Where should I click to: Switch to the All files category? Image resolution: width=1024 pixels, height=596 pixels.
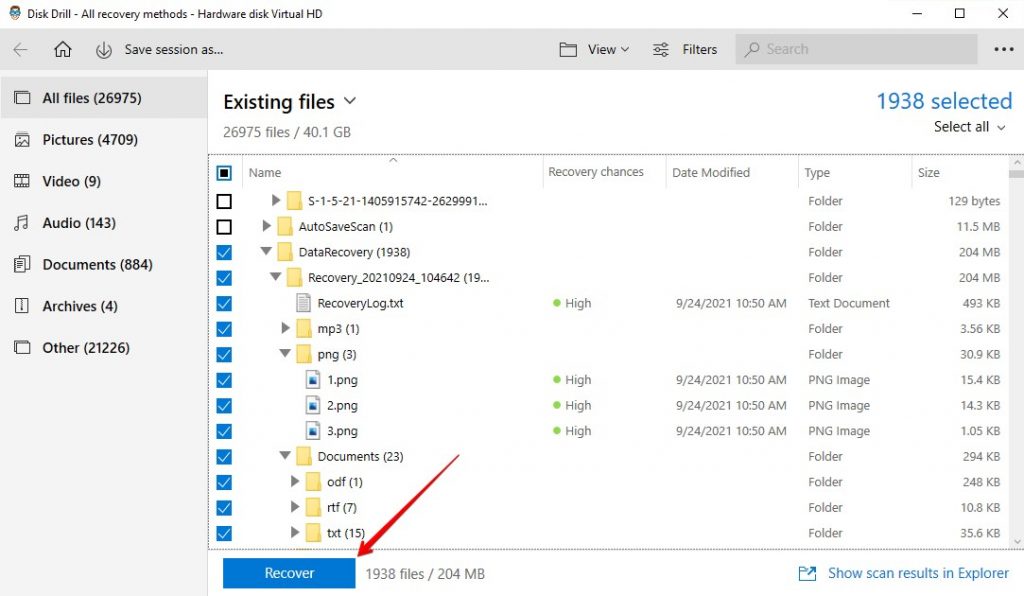click(83, 97)
